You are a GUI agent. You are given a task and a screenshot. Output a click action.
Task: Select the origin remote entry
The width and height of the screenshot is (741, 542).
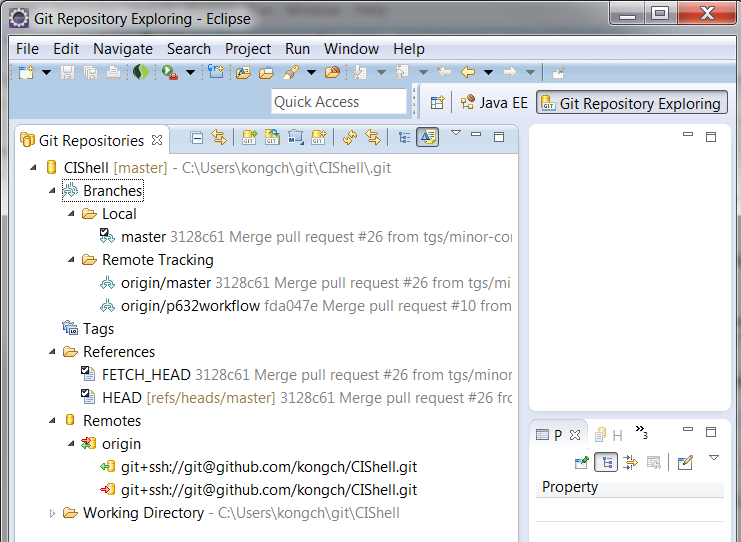point(111,444)
